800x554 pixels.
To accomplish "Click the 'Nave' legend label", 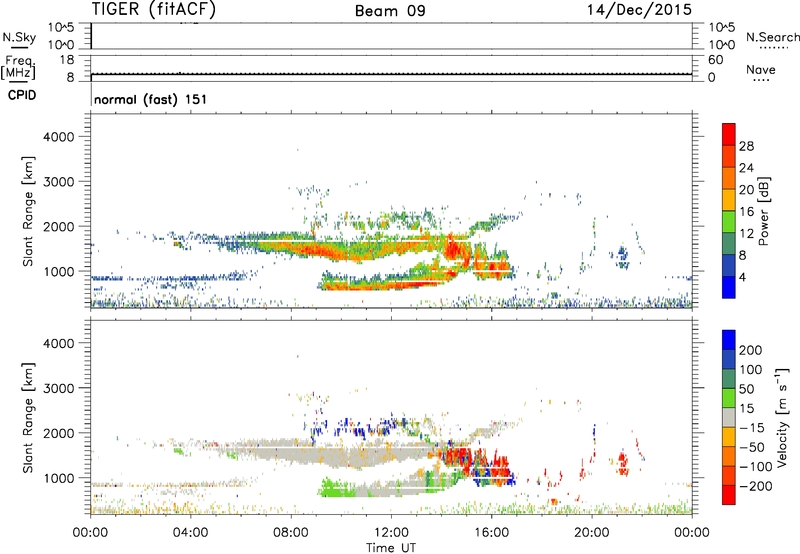I will coord(761,70).
